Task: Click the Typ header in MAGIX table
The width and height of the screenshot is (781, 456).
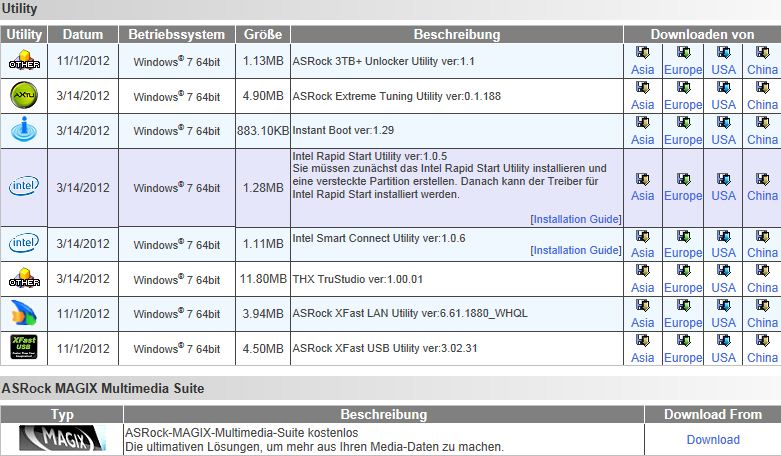Action: point(62,414)
